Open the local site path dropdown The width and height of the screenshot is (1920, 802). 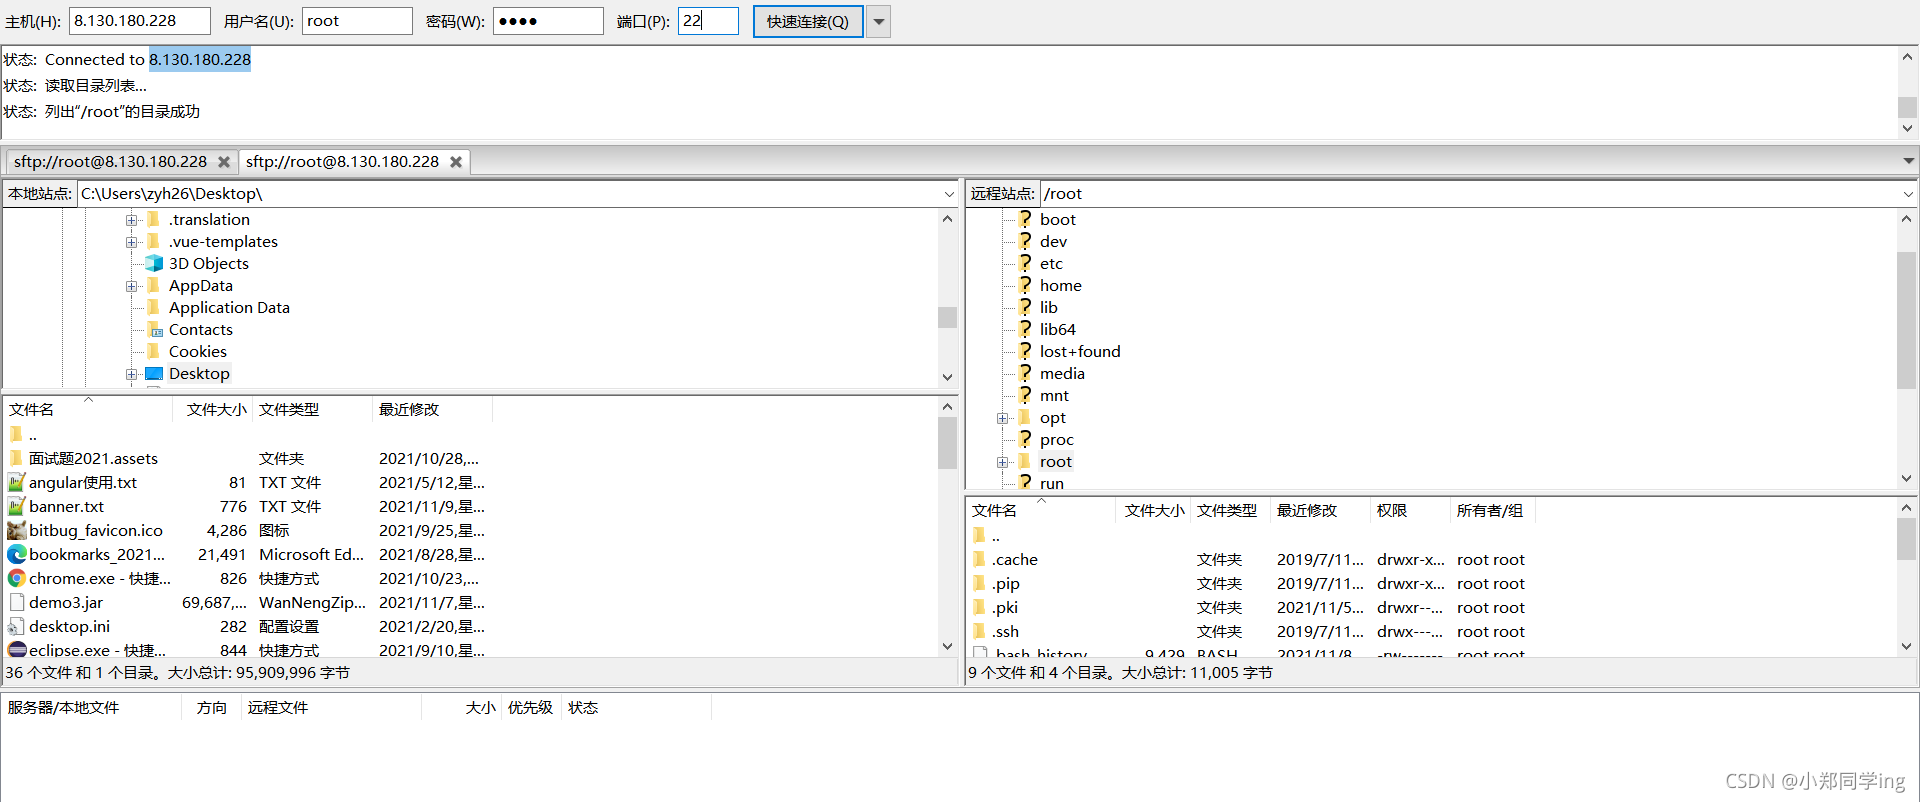pos(949,194)
